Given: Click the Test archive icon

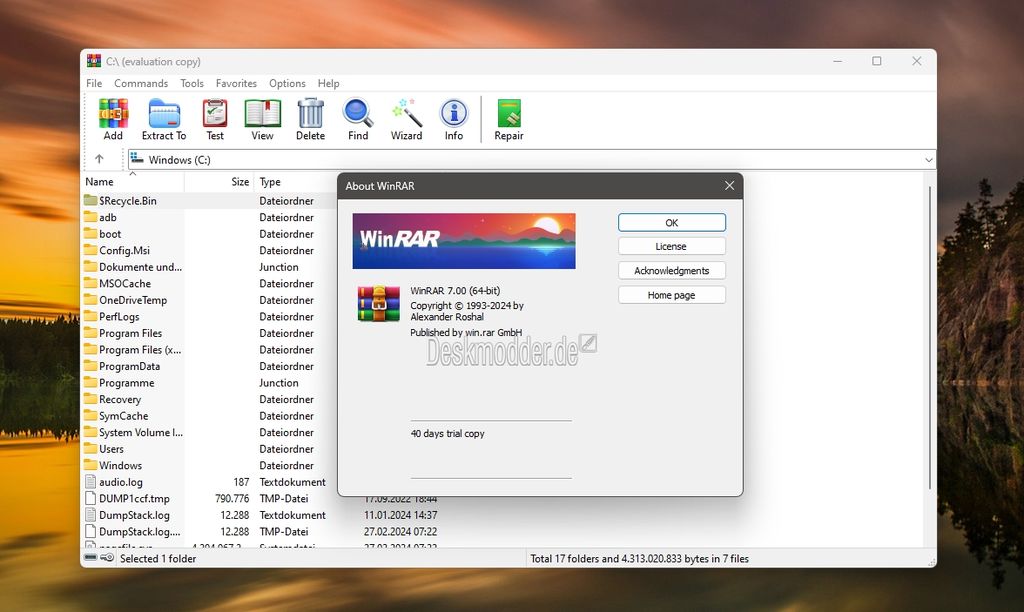Looking at the screenshot, I should 214,117.
